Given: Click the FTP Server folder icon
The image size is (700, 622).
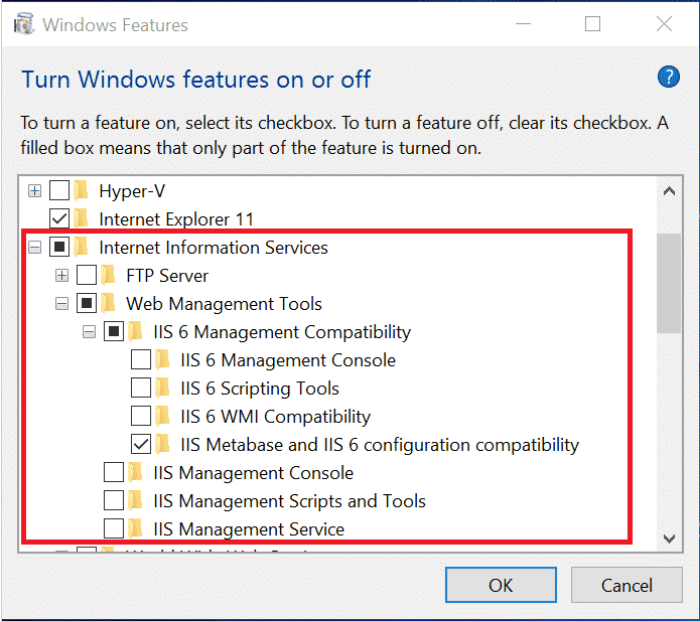Looking at the screenshot, I should tap(109, 275).
